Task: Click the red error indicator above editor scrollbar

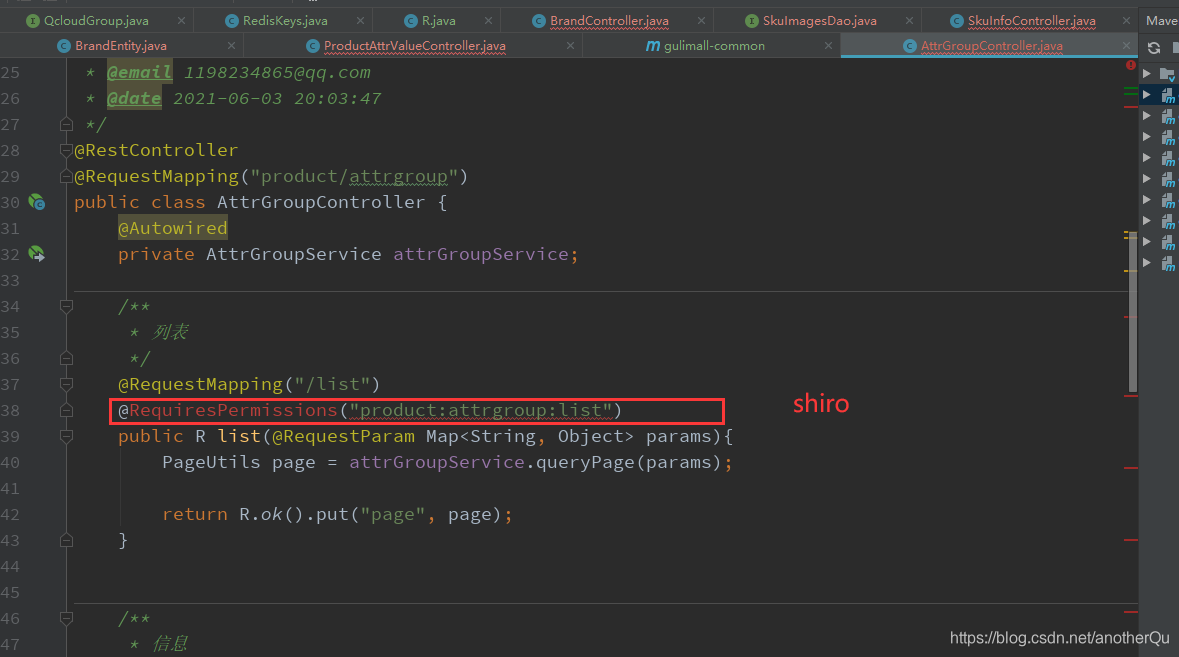Action: click(x=1131, y=65)
